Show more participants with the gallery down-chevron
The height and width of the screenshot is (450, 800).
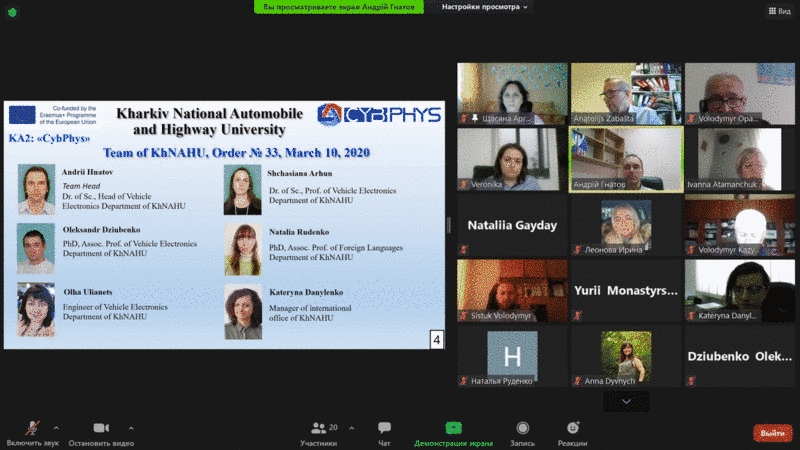click(x=627, y=401)
